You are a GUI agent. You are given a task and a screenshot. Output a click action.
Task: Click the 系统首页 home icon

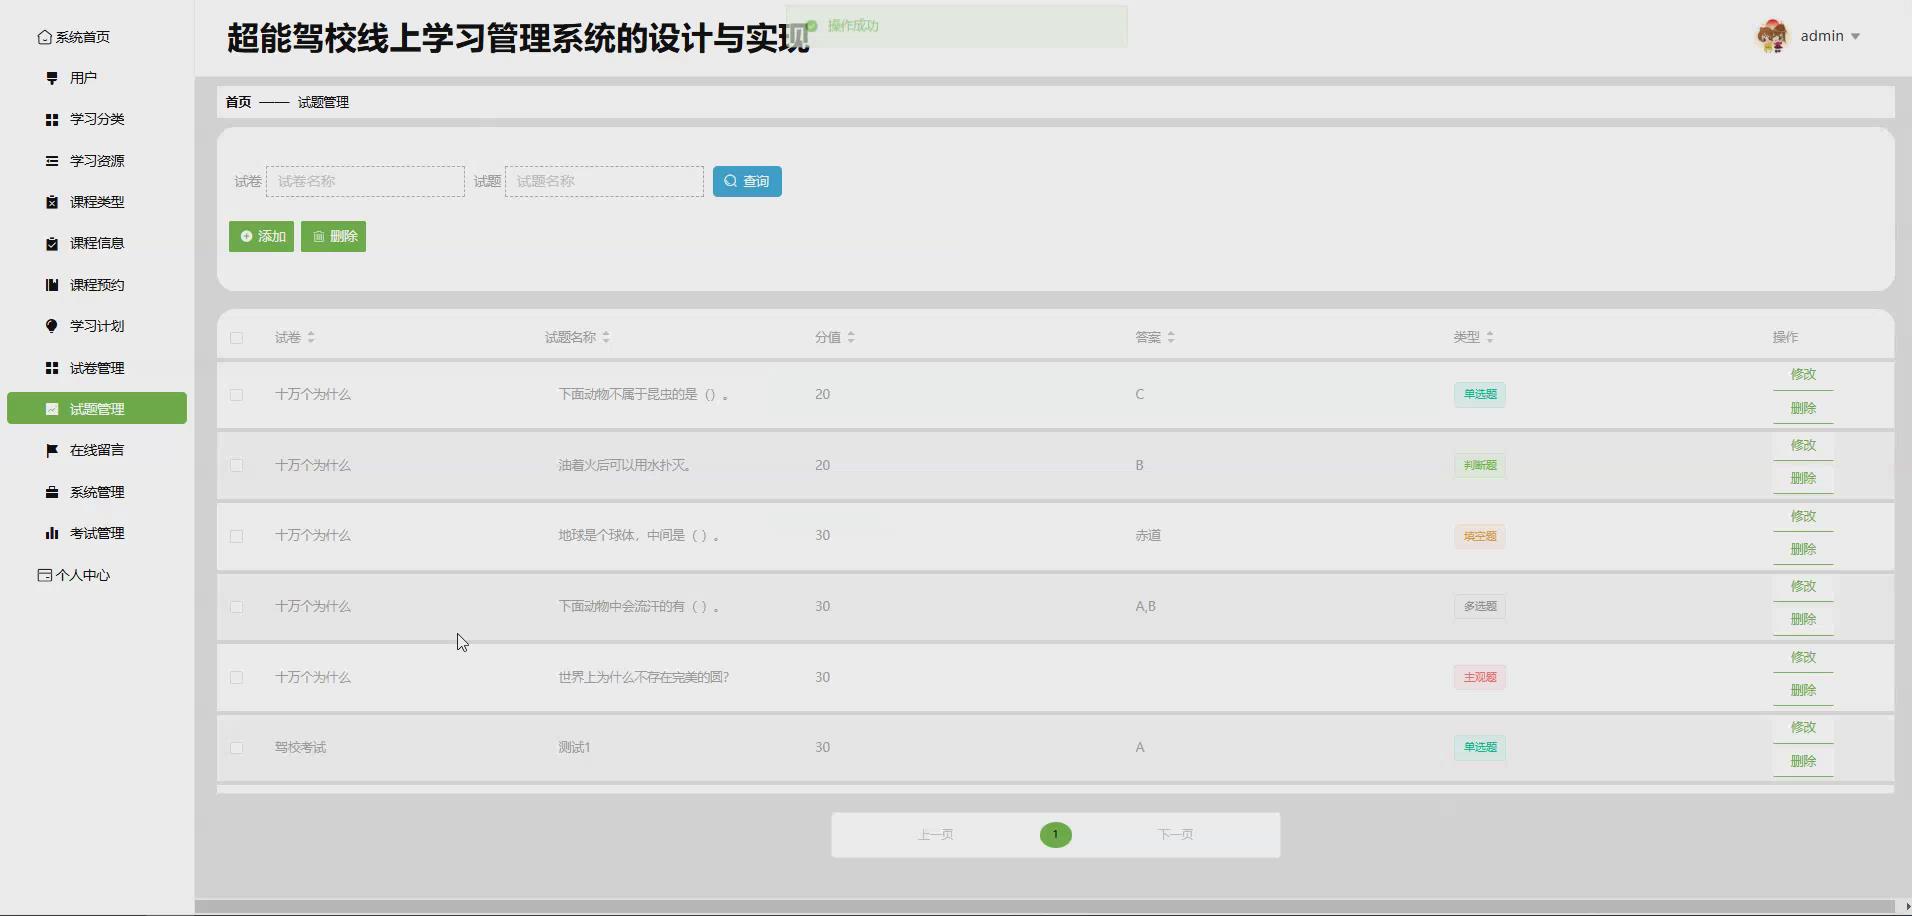click(x=44, y=36)
